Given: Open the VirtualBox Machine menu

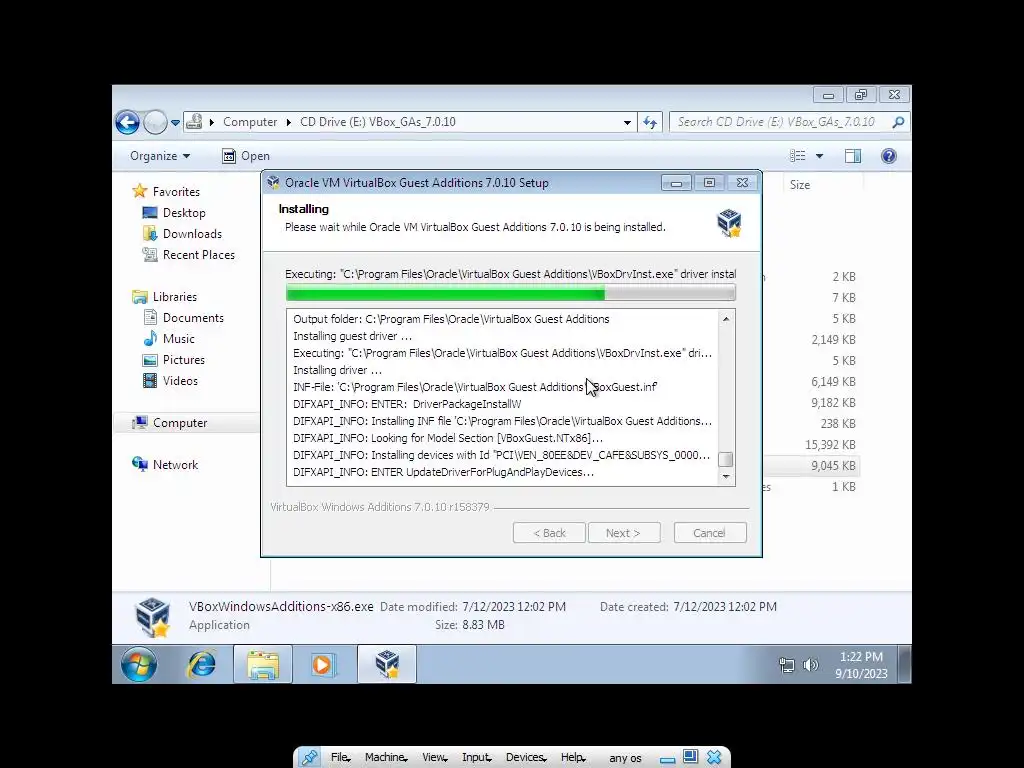Looking at the screenshot, I should [x=386, y=758].
